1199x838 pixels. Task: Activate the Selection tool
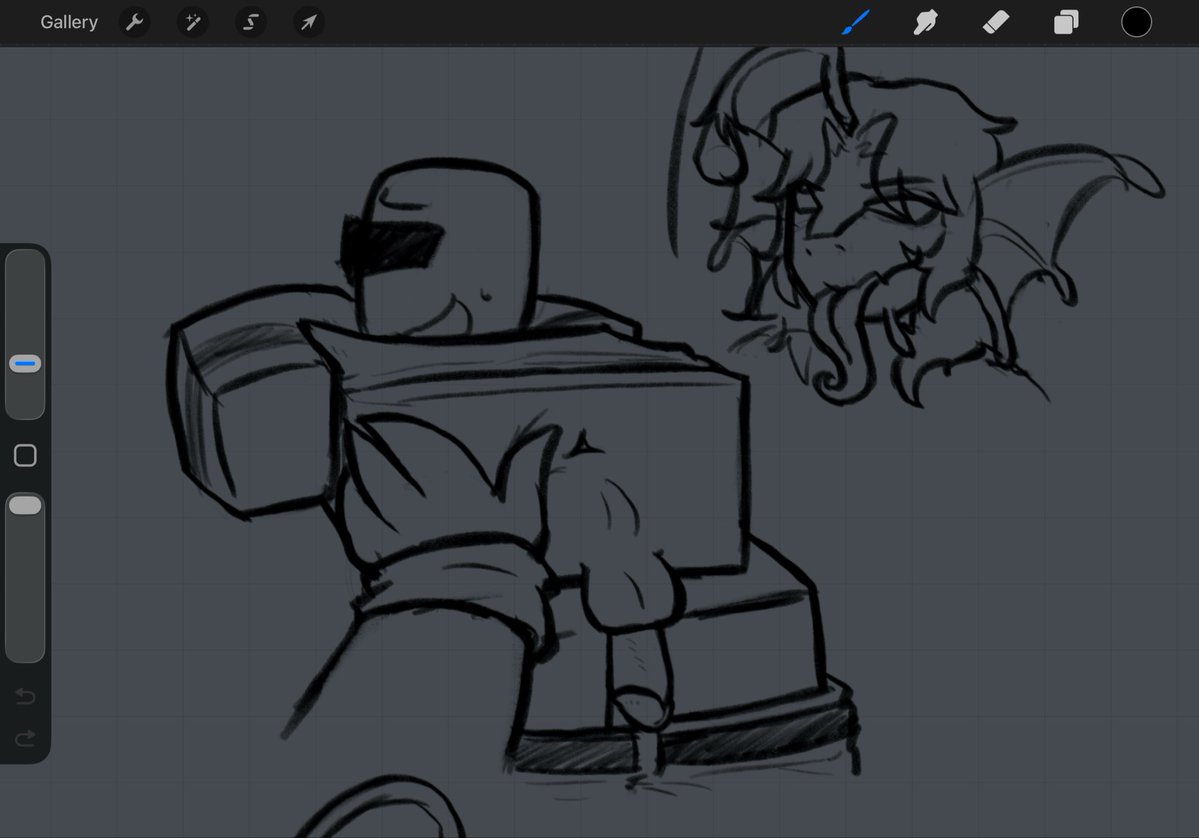[x=251, y=22]
